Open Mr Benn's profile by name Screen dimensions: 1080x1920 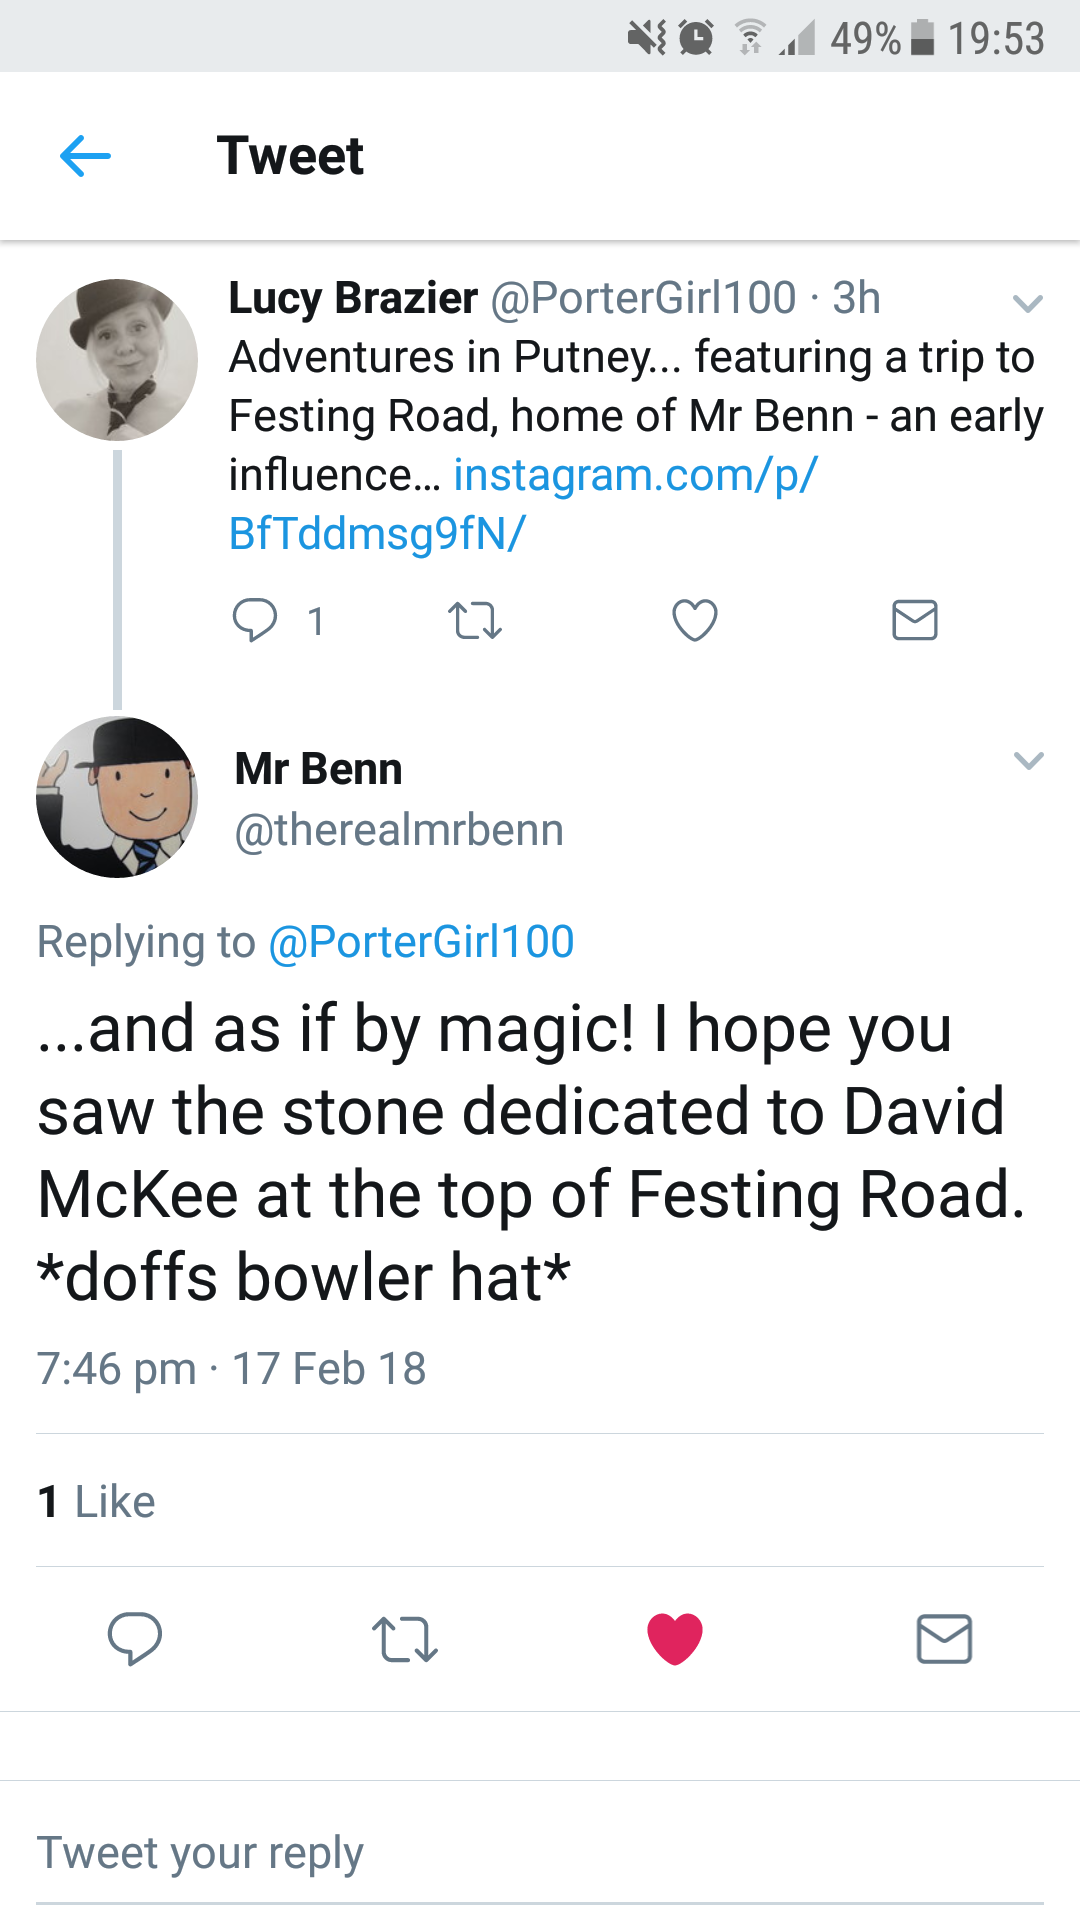pos(318,769)
